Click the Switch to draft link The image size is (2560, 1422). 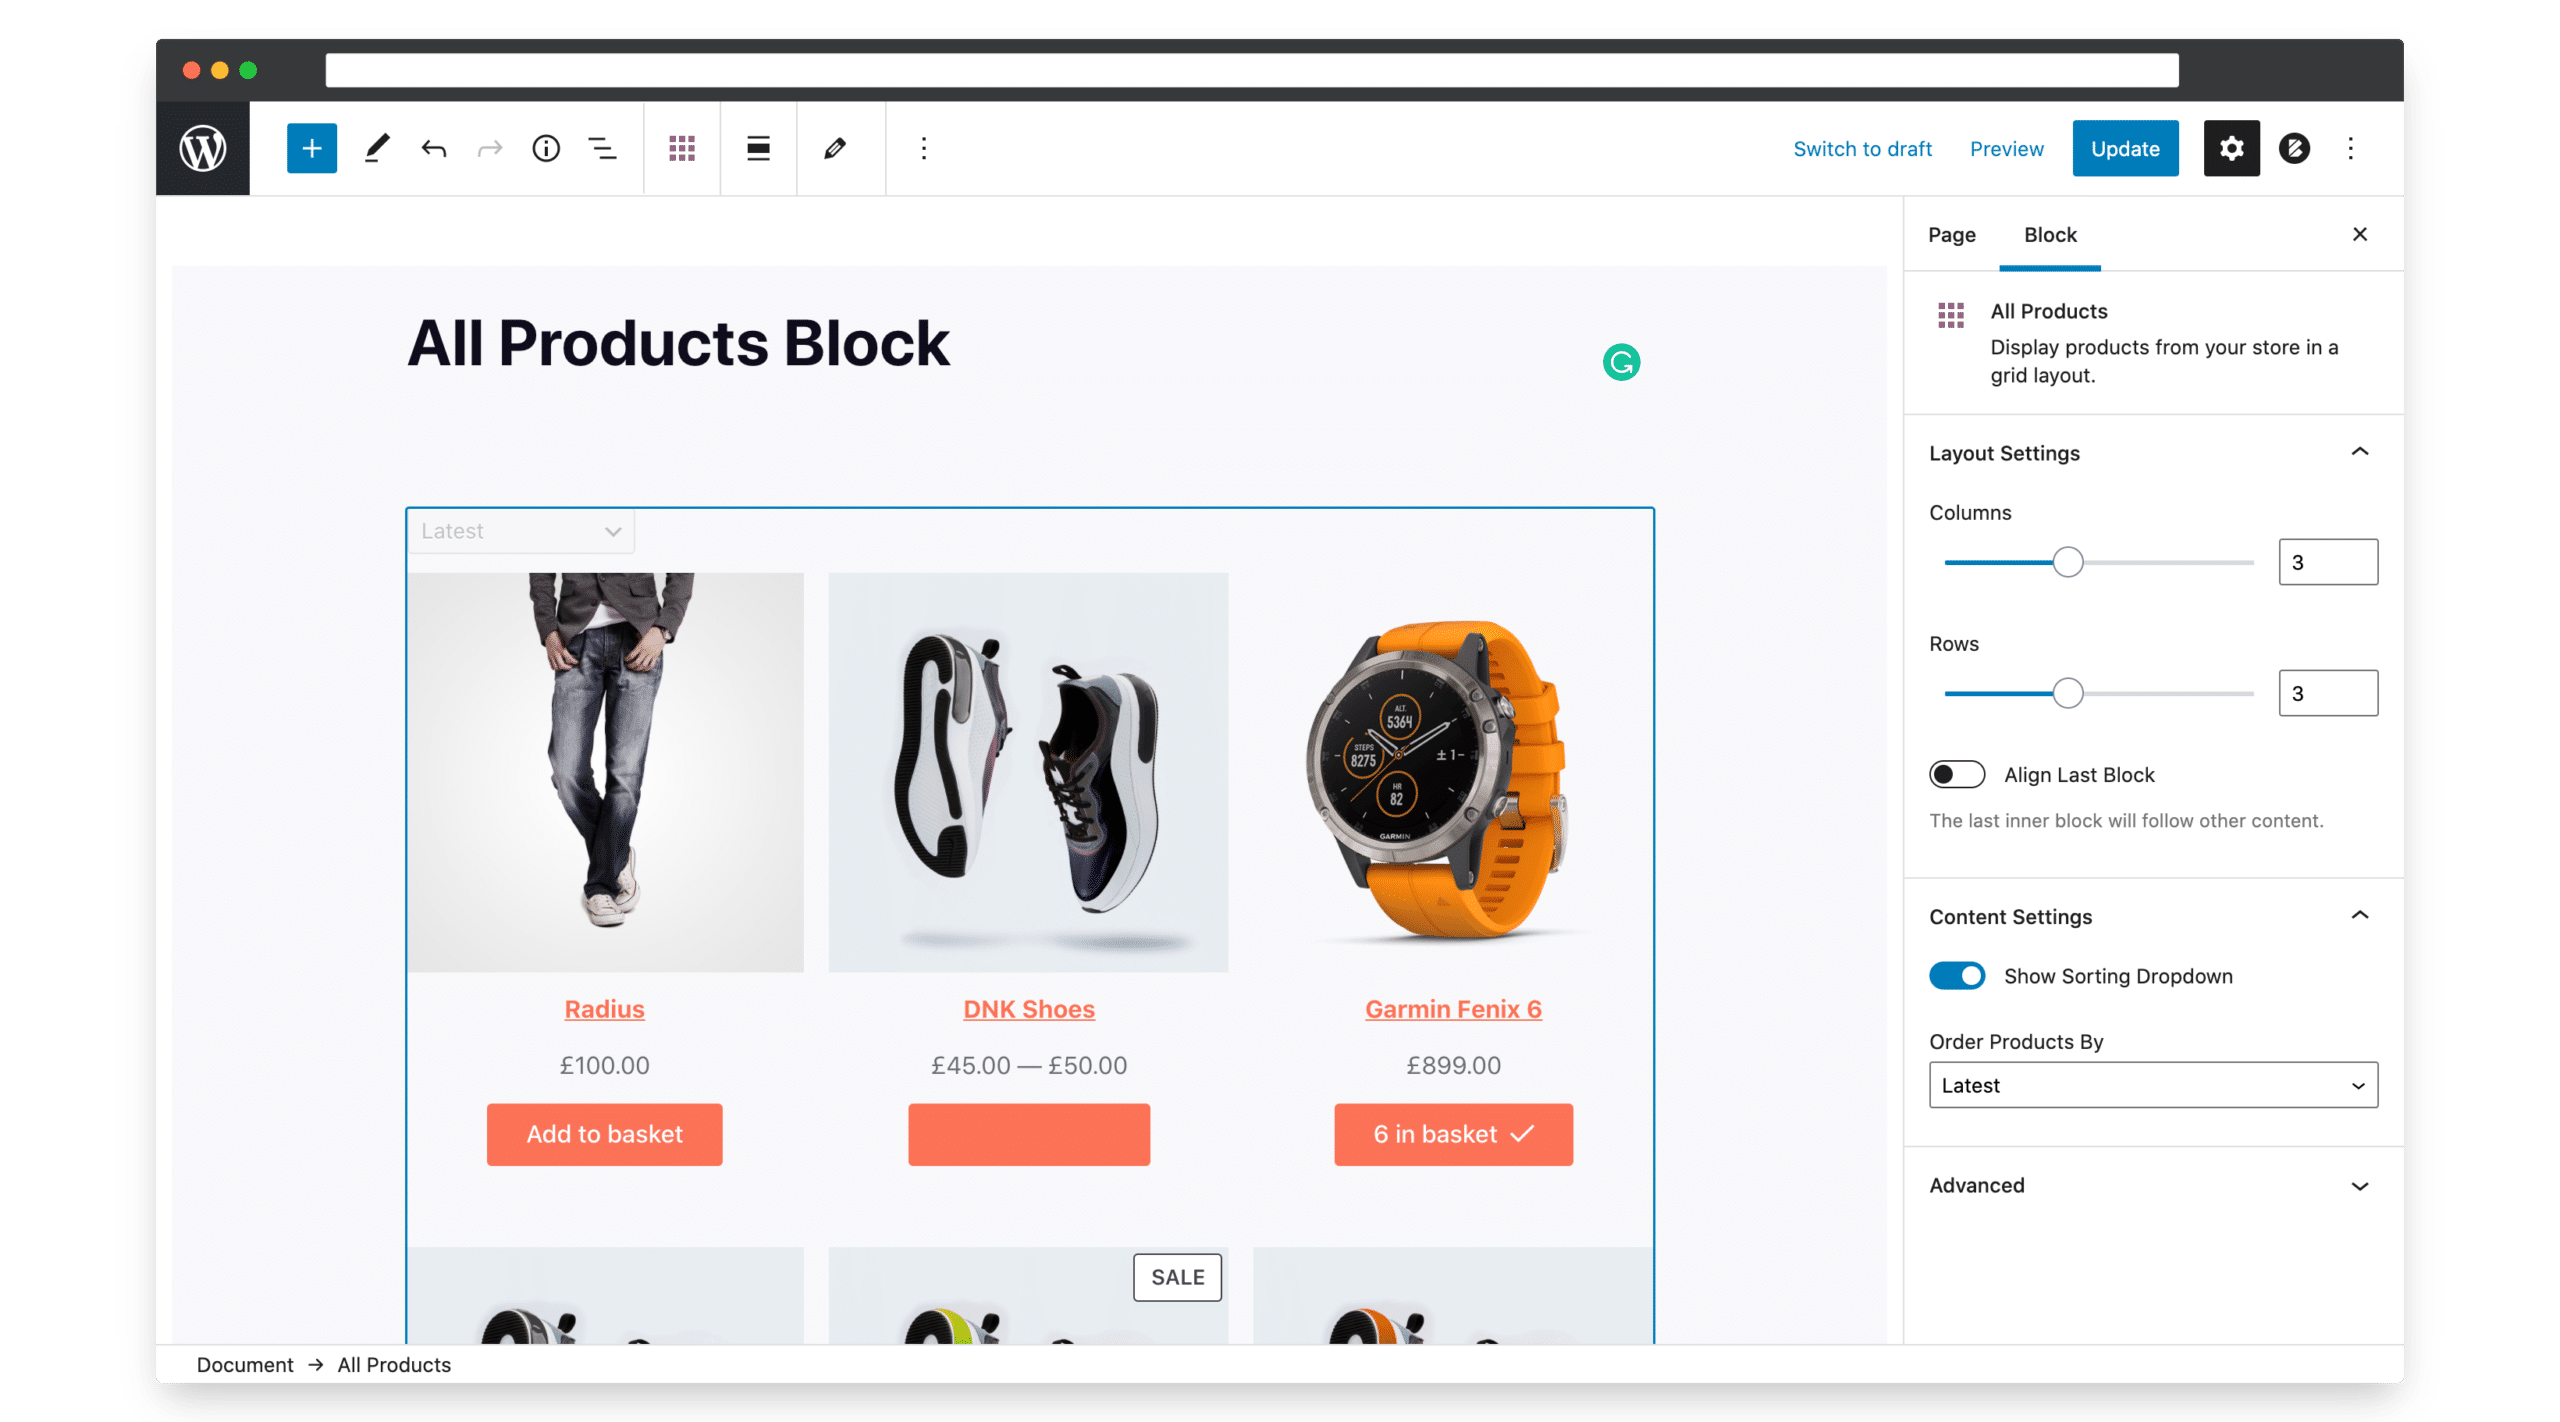pos(1861,149)
